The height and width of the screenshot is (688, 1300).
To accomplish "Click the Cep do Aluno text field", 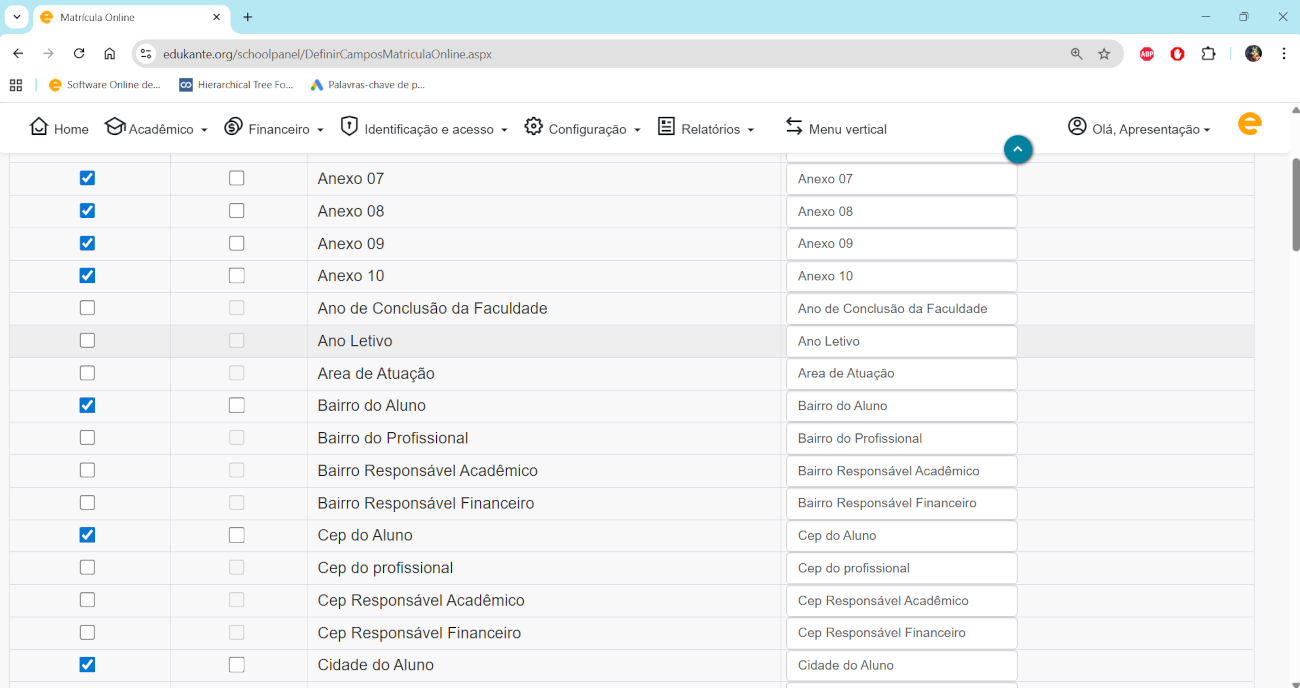I will pos(901,536).
